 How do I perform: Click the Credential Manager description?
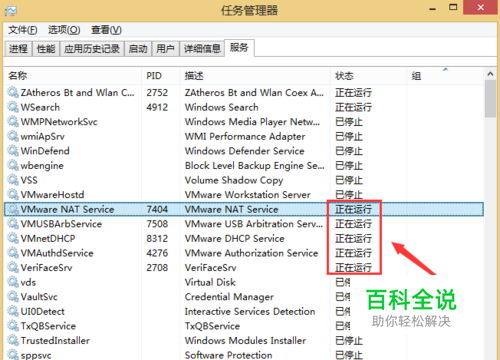click(229, 297)
